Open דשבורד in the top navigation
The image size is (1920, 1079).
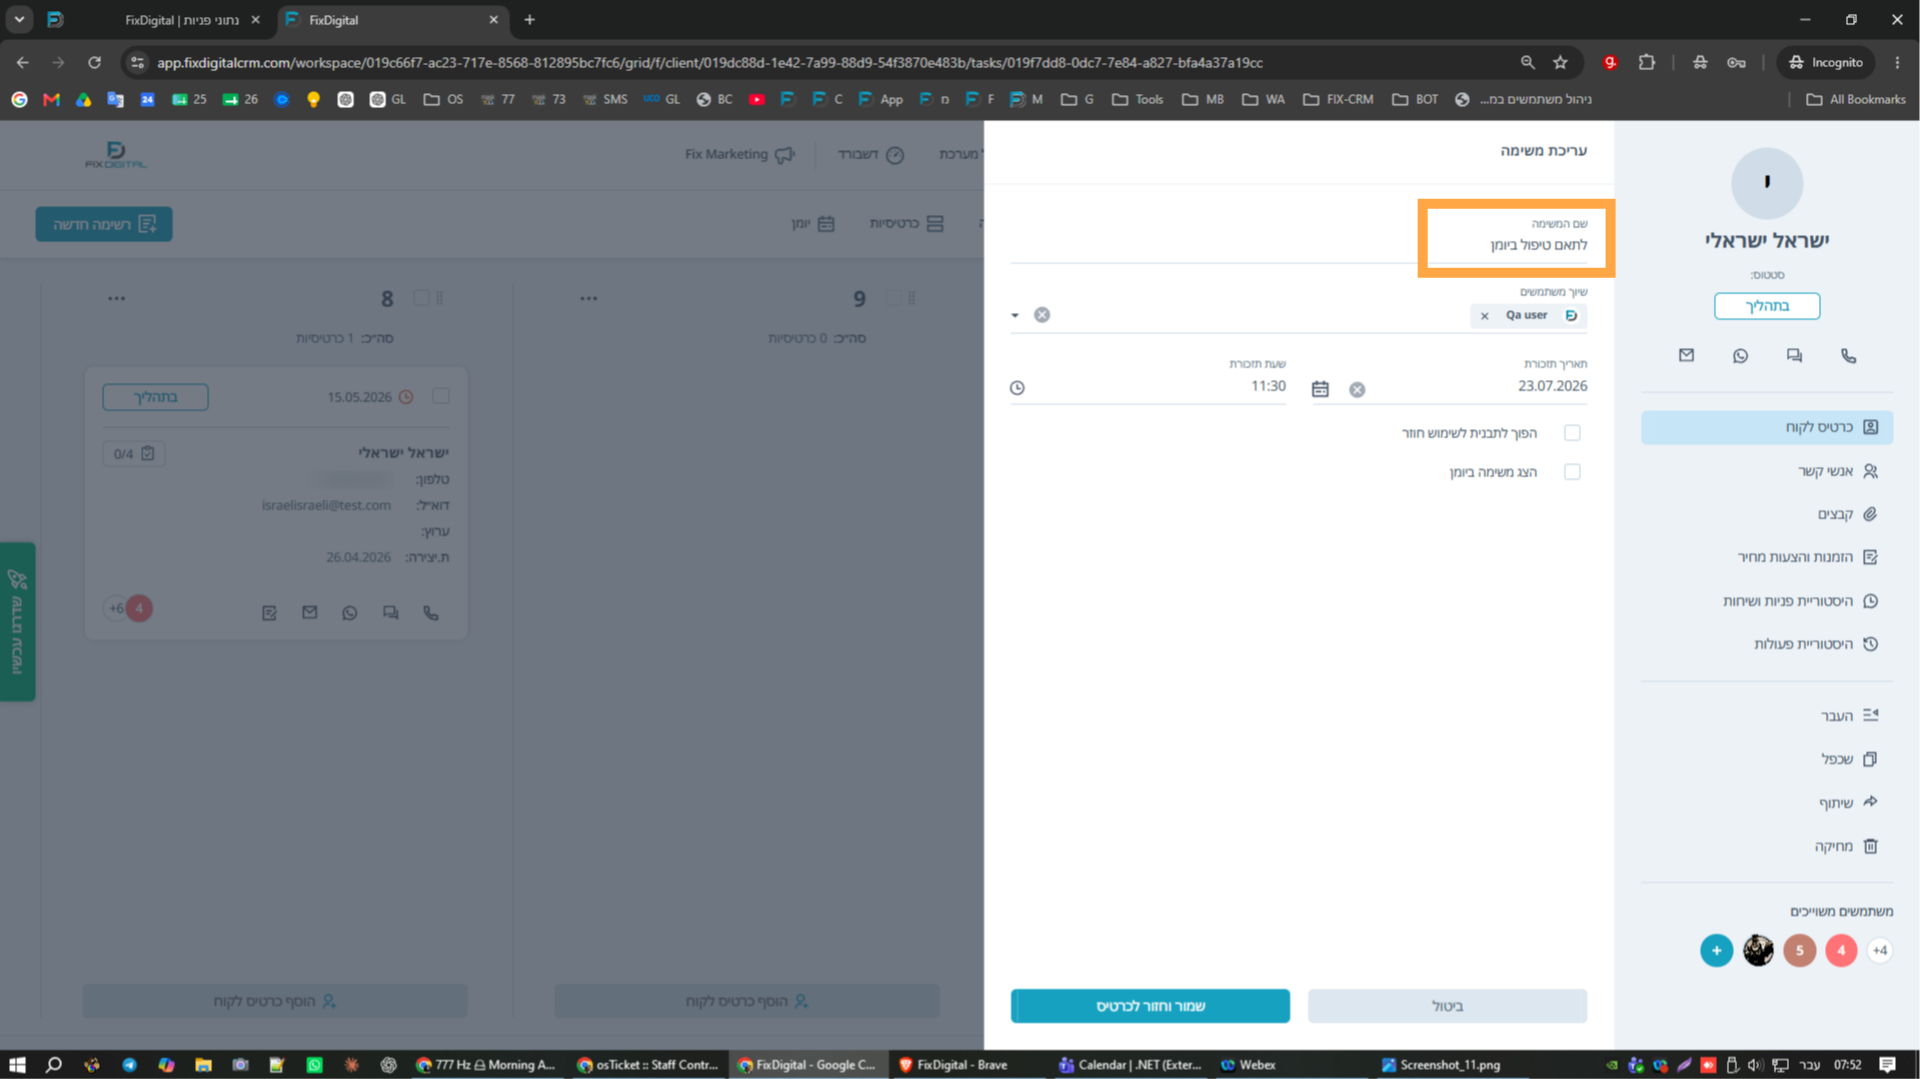tap(871, 154)
